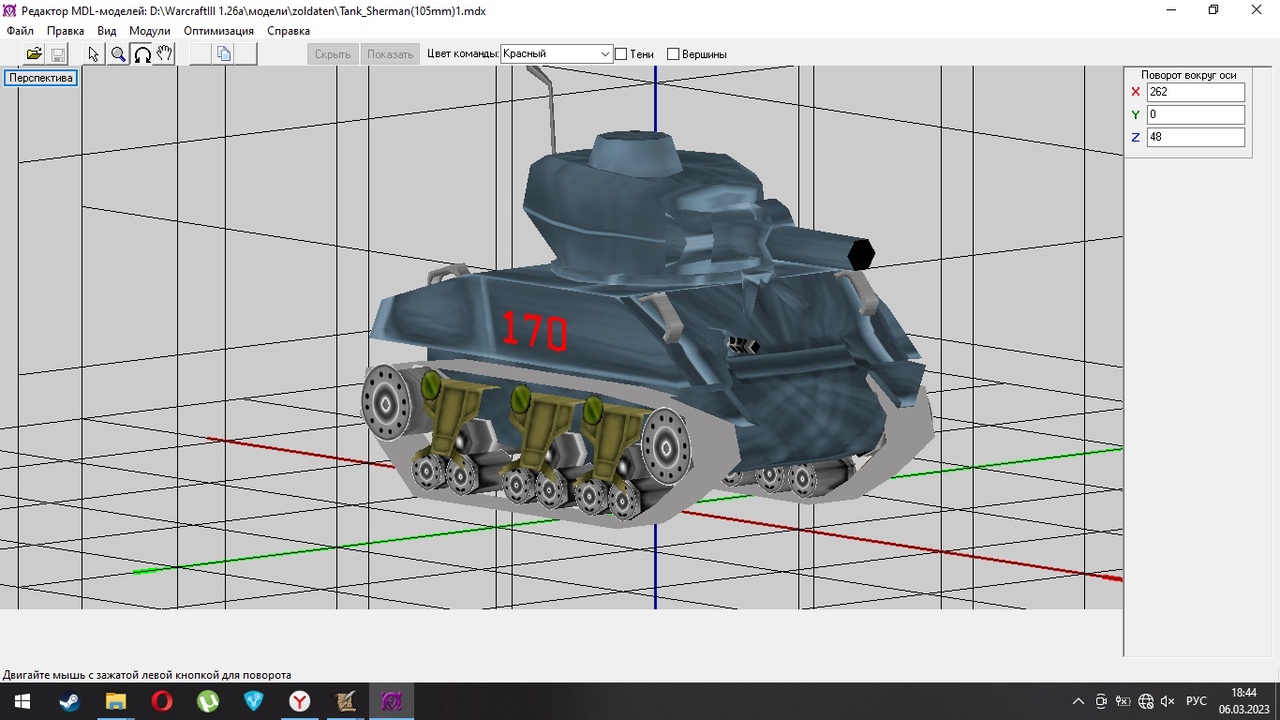Screen dimensions: 1280x720
Task: Open the Файл menu
Action: [x=20, y=31]
